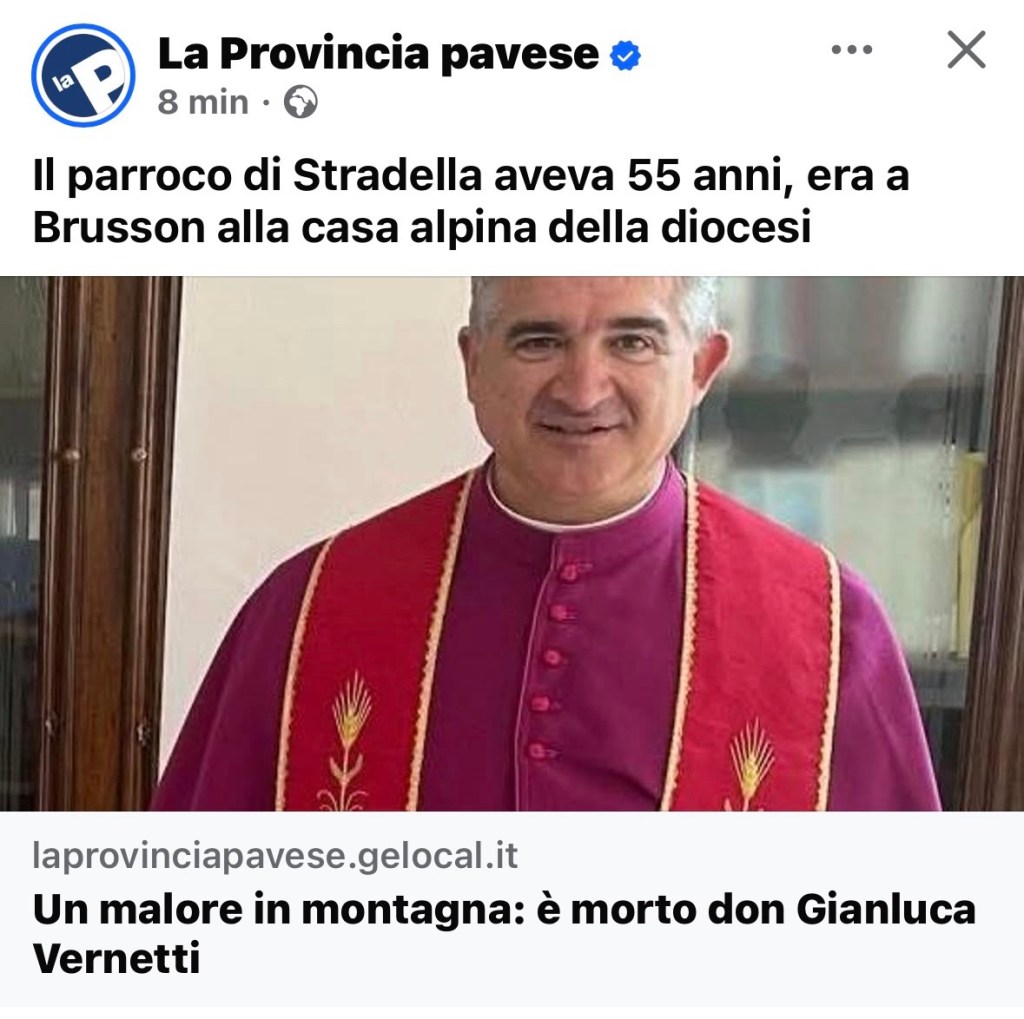Open the three-dot post options menu
The image size is (1024, 1019).
click(x=852, y=50)
